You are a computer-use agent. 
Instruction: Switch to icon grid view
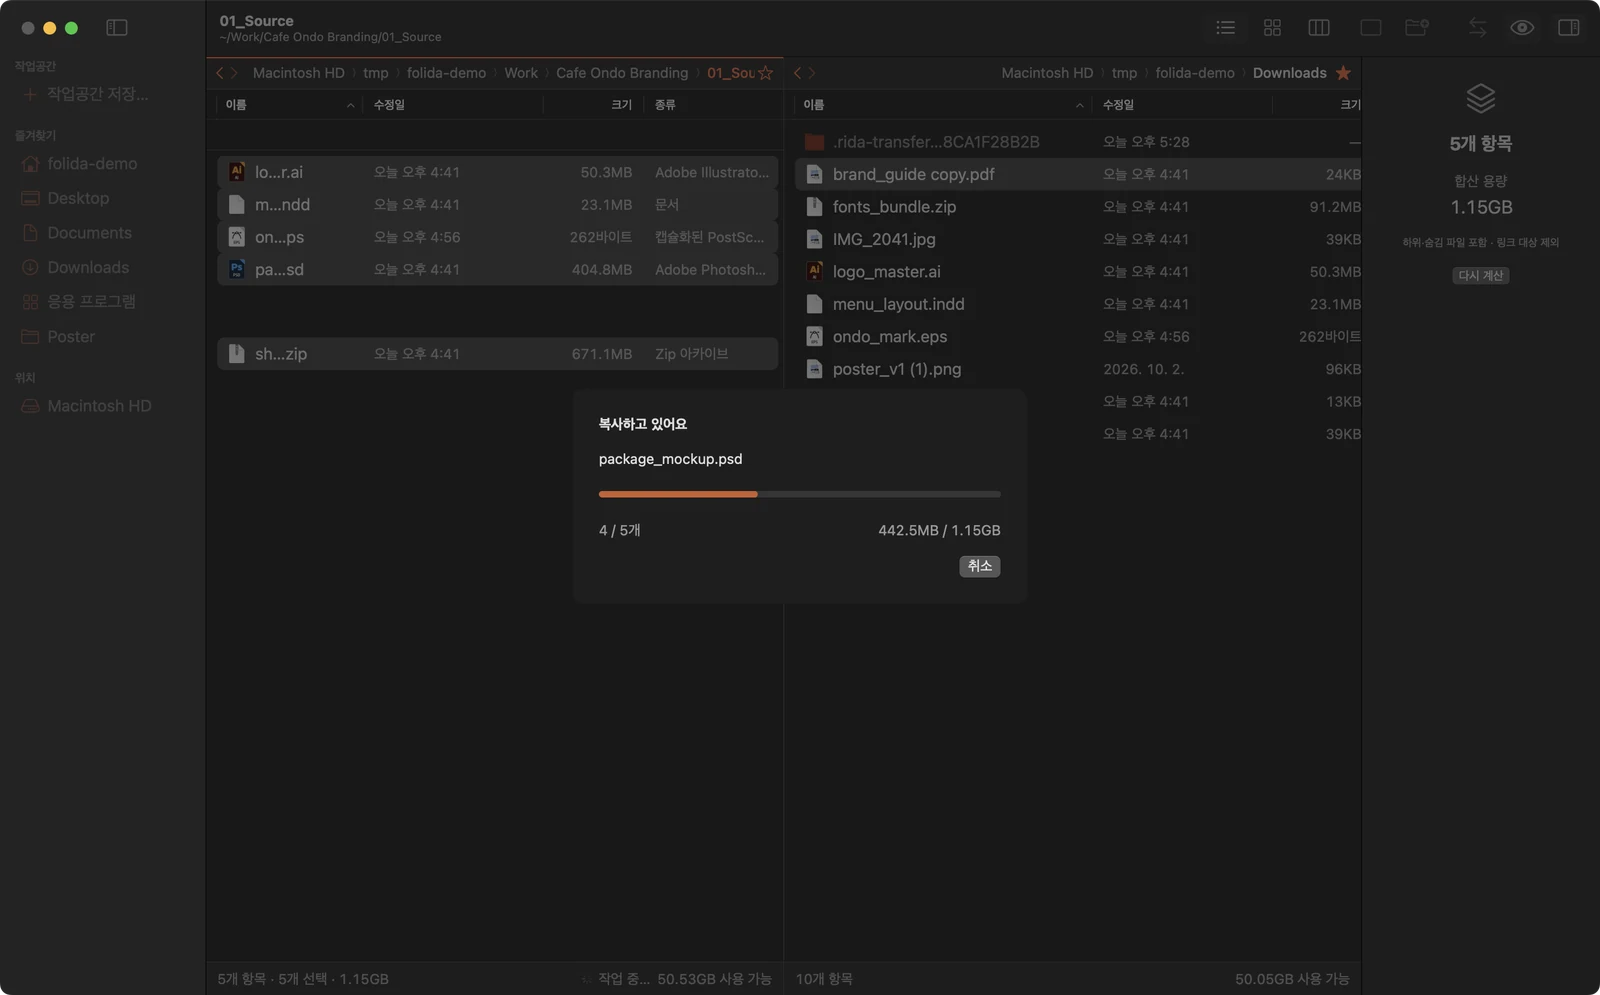[x=1272, y=28]
